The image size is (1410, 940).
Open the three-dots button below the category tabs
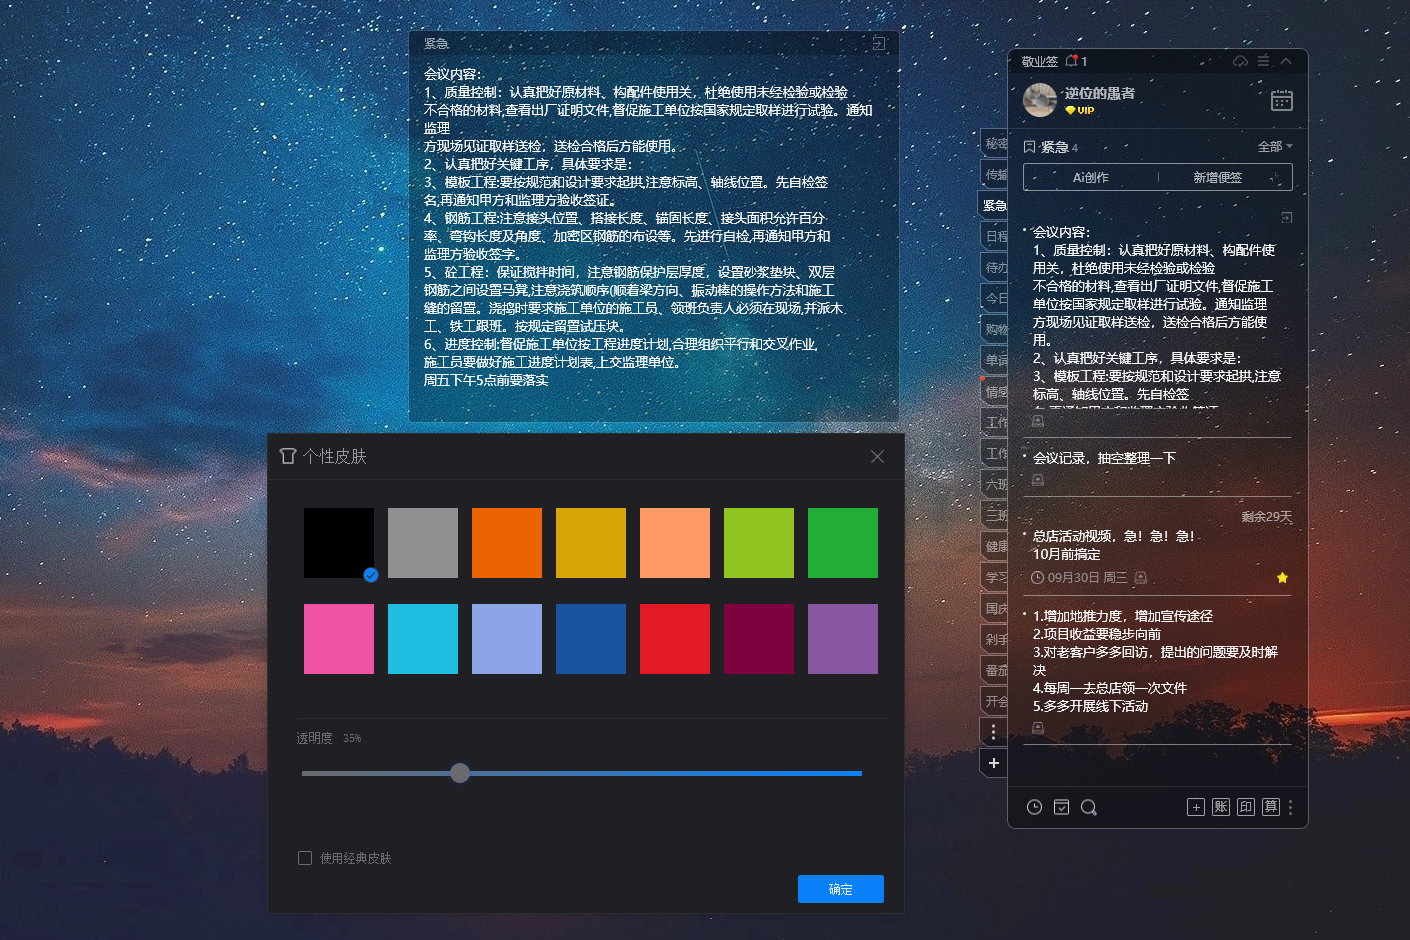pyautogui.click(x=993, y=732)
